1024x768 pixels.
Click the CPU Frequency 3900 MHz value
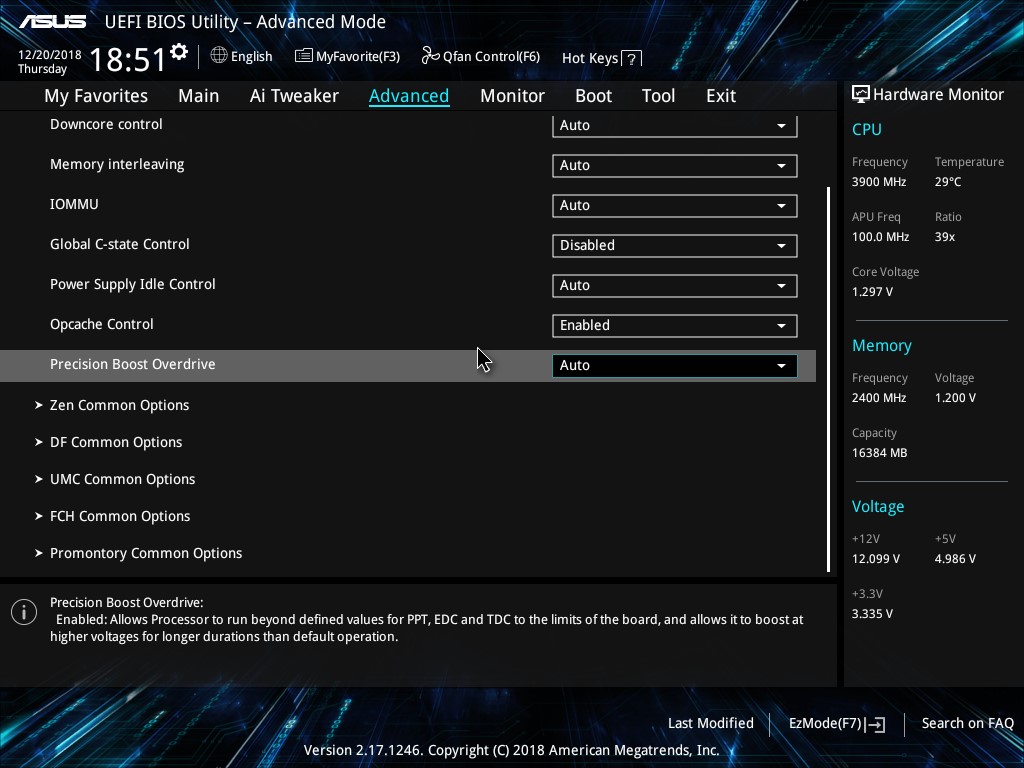tap(879, 182)
